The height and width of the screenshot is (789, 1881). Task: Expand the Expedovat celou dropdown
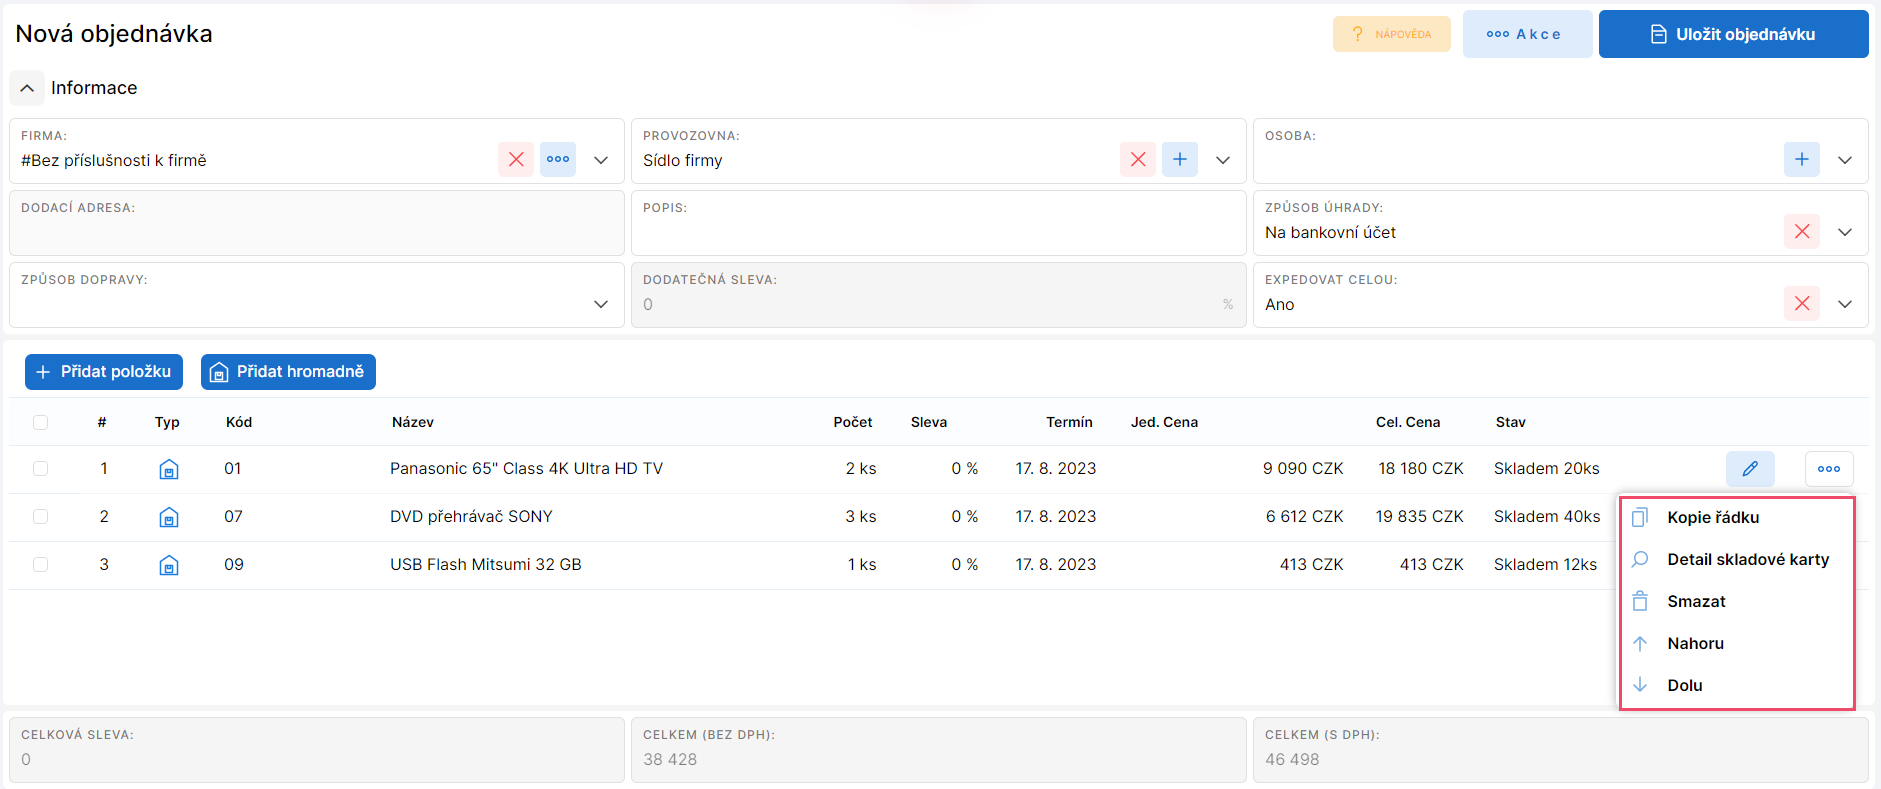tap(1845, 304)
